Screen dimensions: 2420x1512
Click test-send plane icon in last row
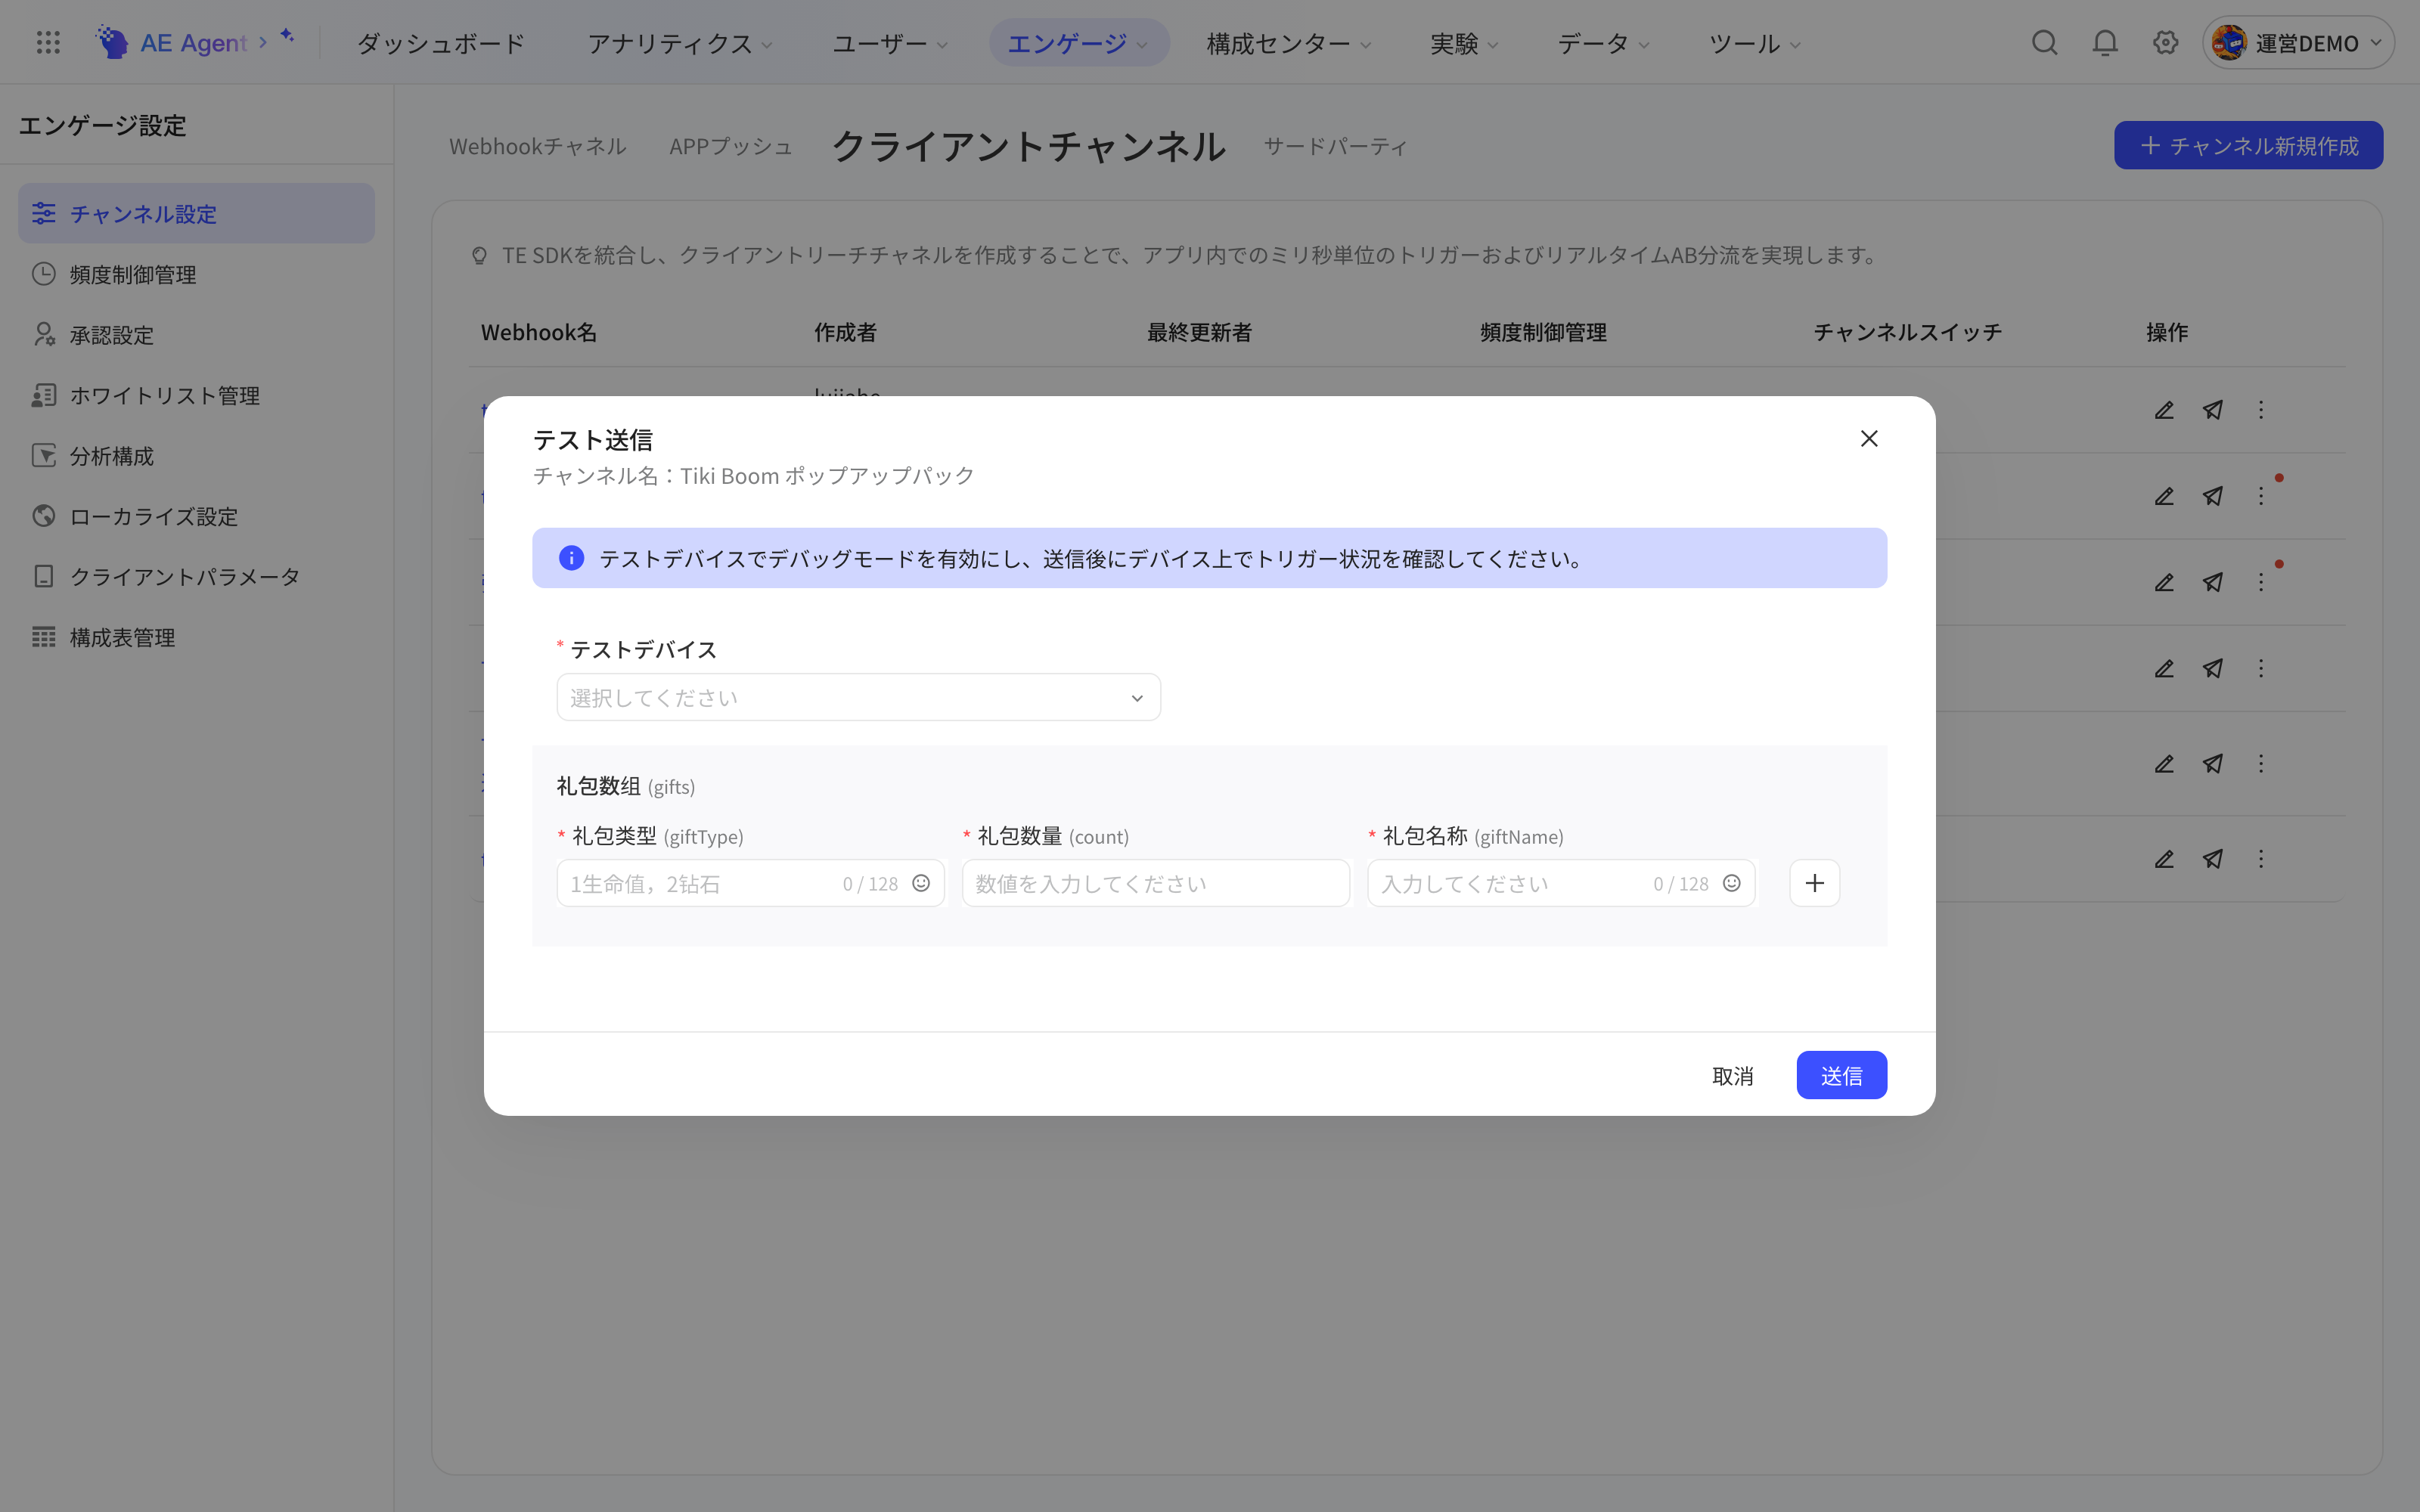2213,859
